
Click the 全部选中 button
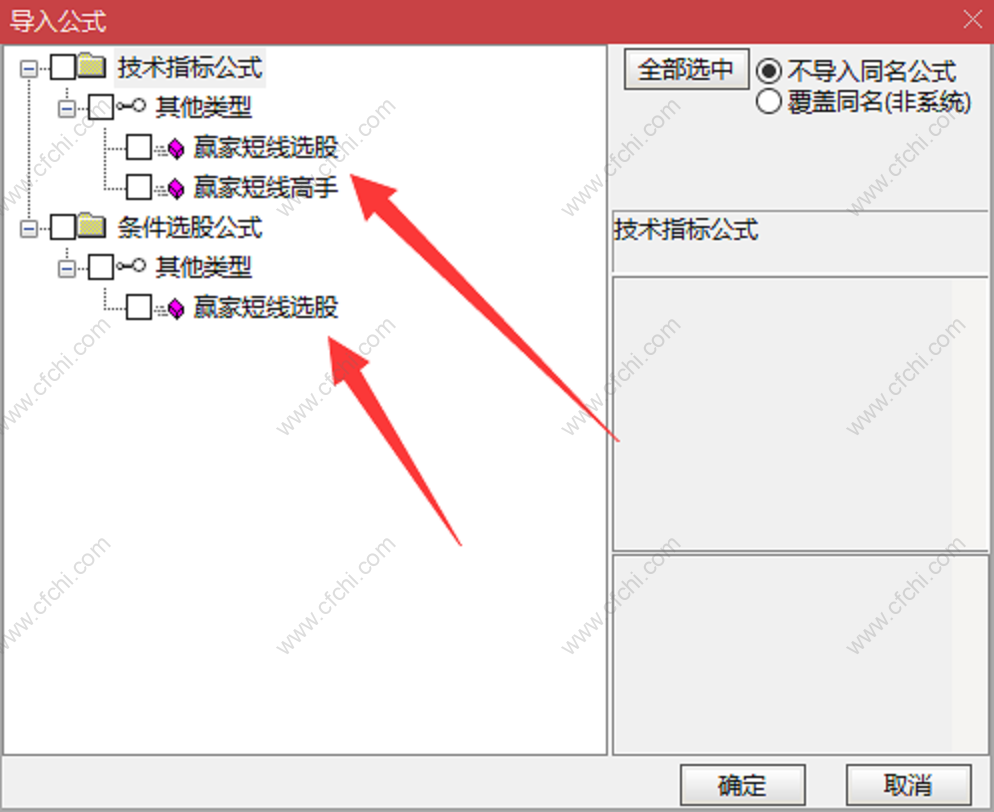686,69
